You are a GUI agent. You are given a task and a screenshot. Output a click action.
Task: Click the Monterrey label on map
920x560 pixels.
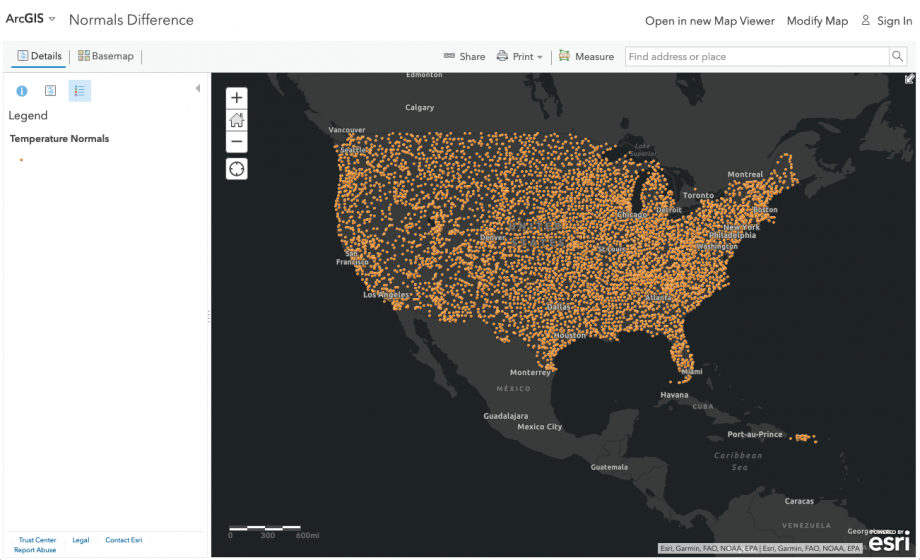(530, 373)
